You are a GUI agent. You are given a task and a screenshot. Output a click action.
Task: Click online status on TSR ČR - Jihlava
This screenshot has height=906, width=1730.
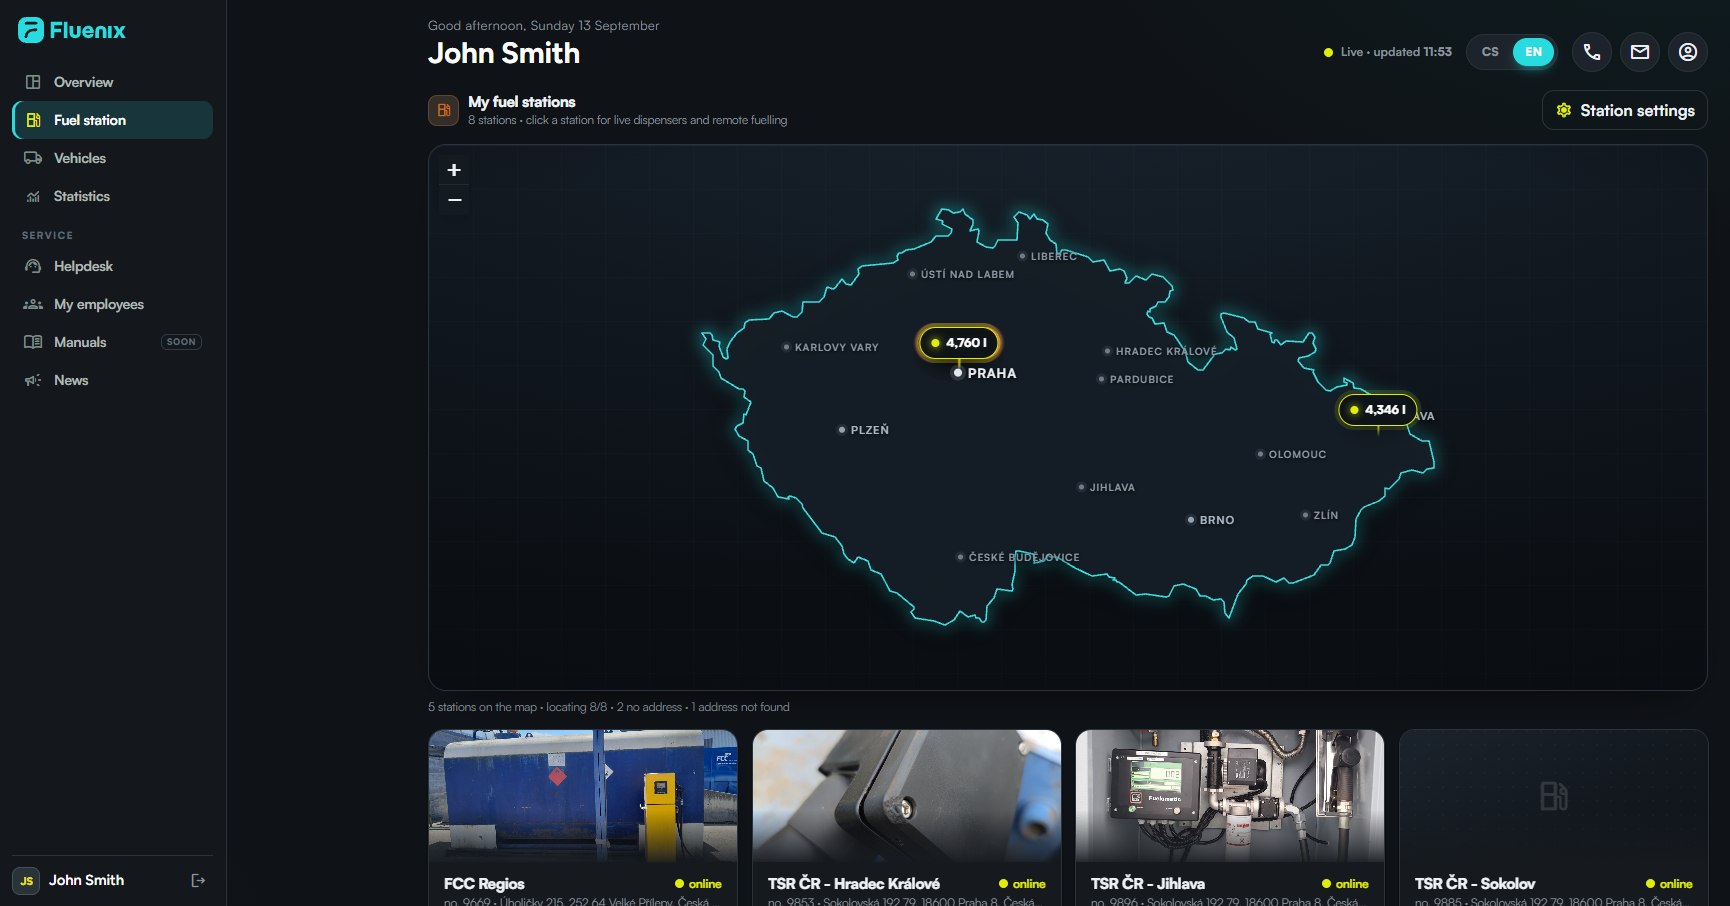[1345, 884]
